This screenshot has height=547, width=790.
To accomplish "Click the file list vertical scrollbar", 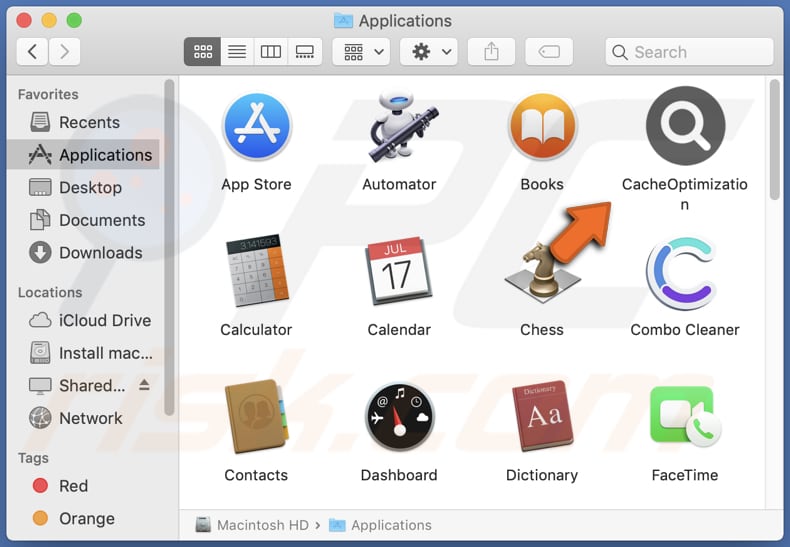I will coord(774,140).
